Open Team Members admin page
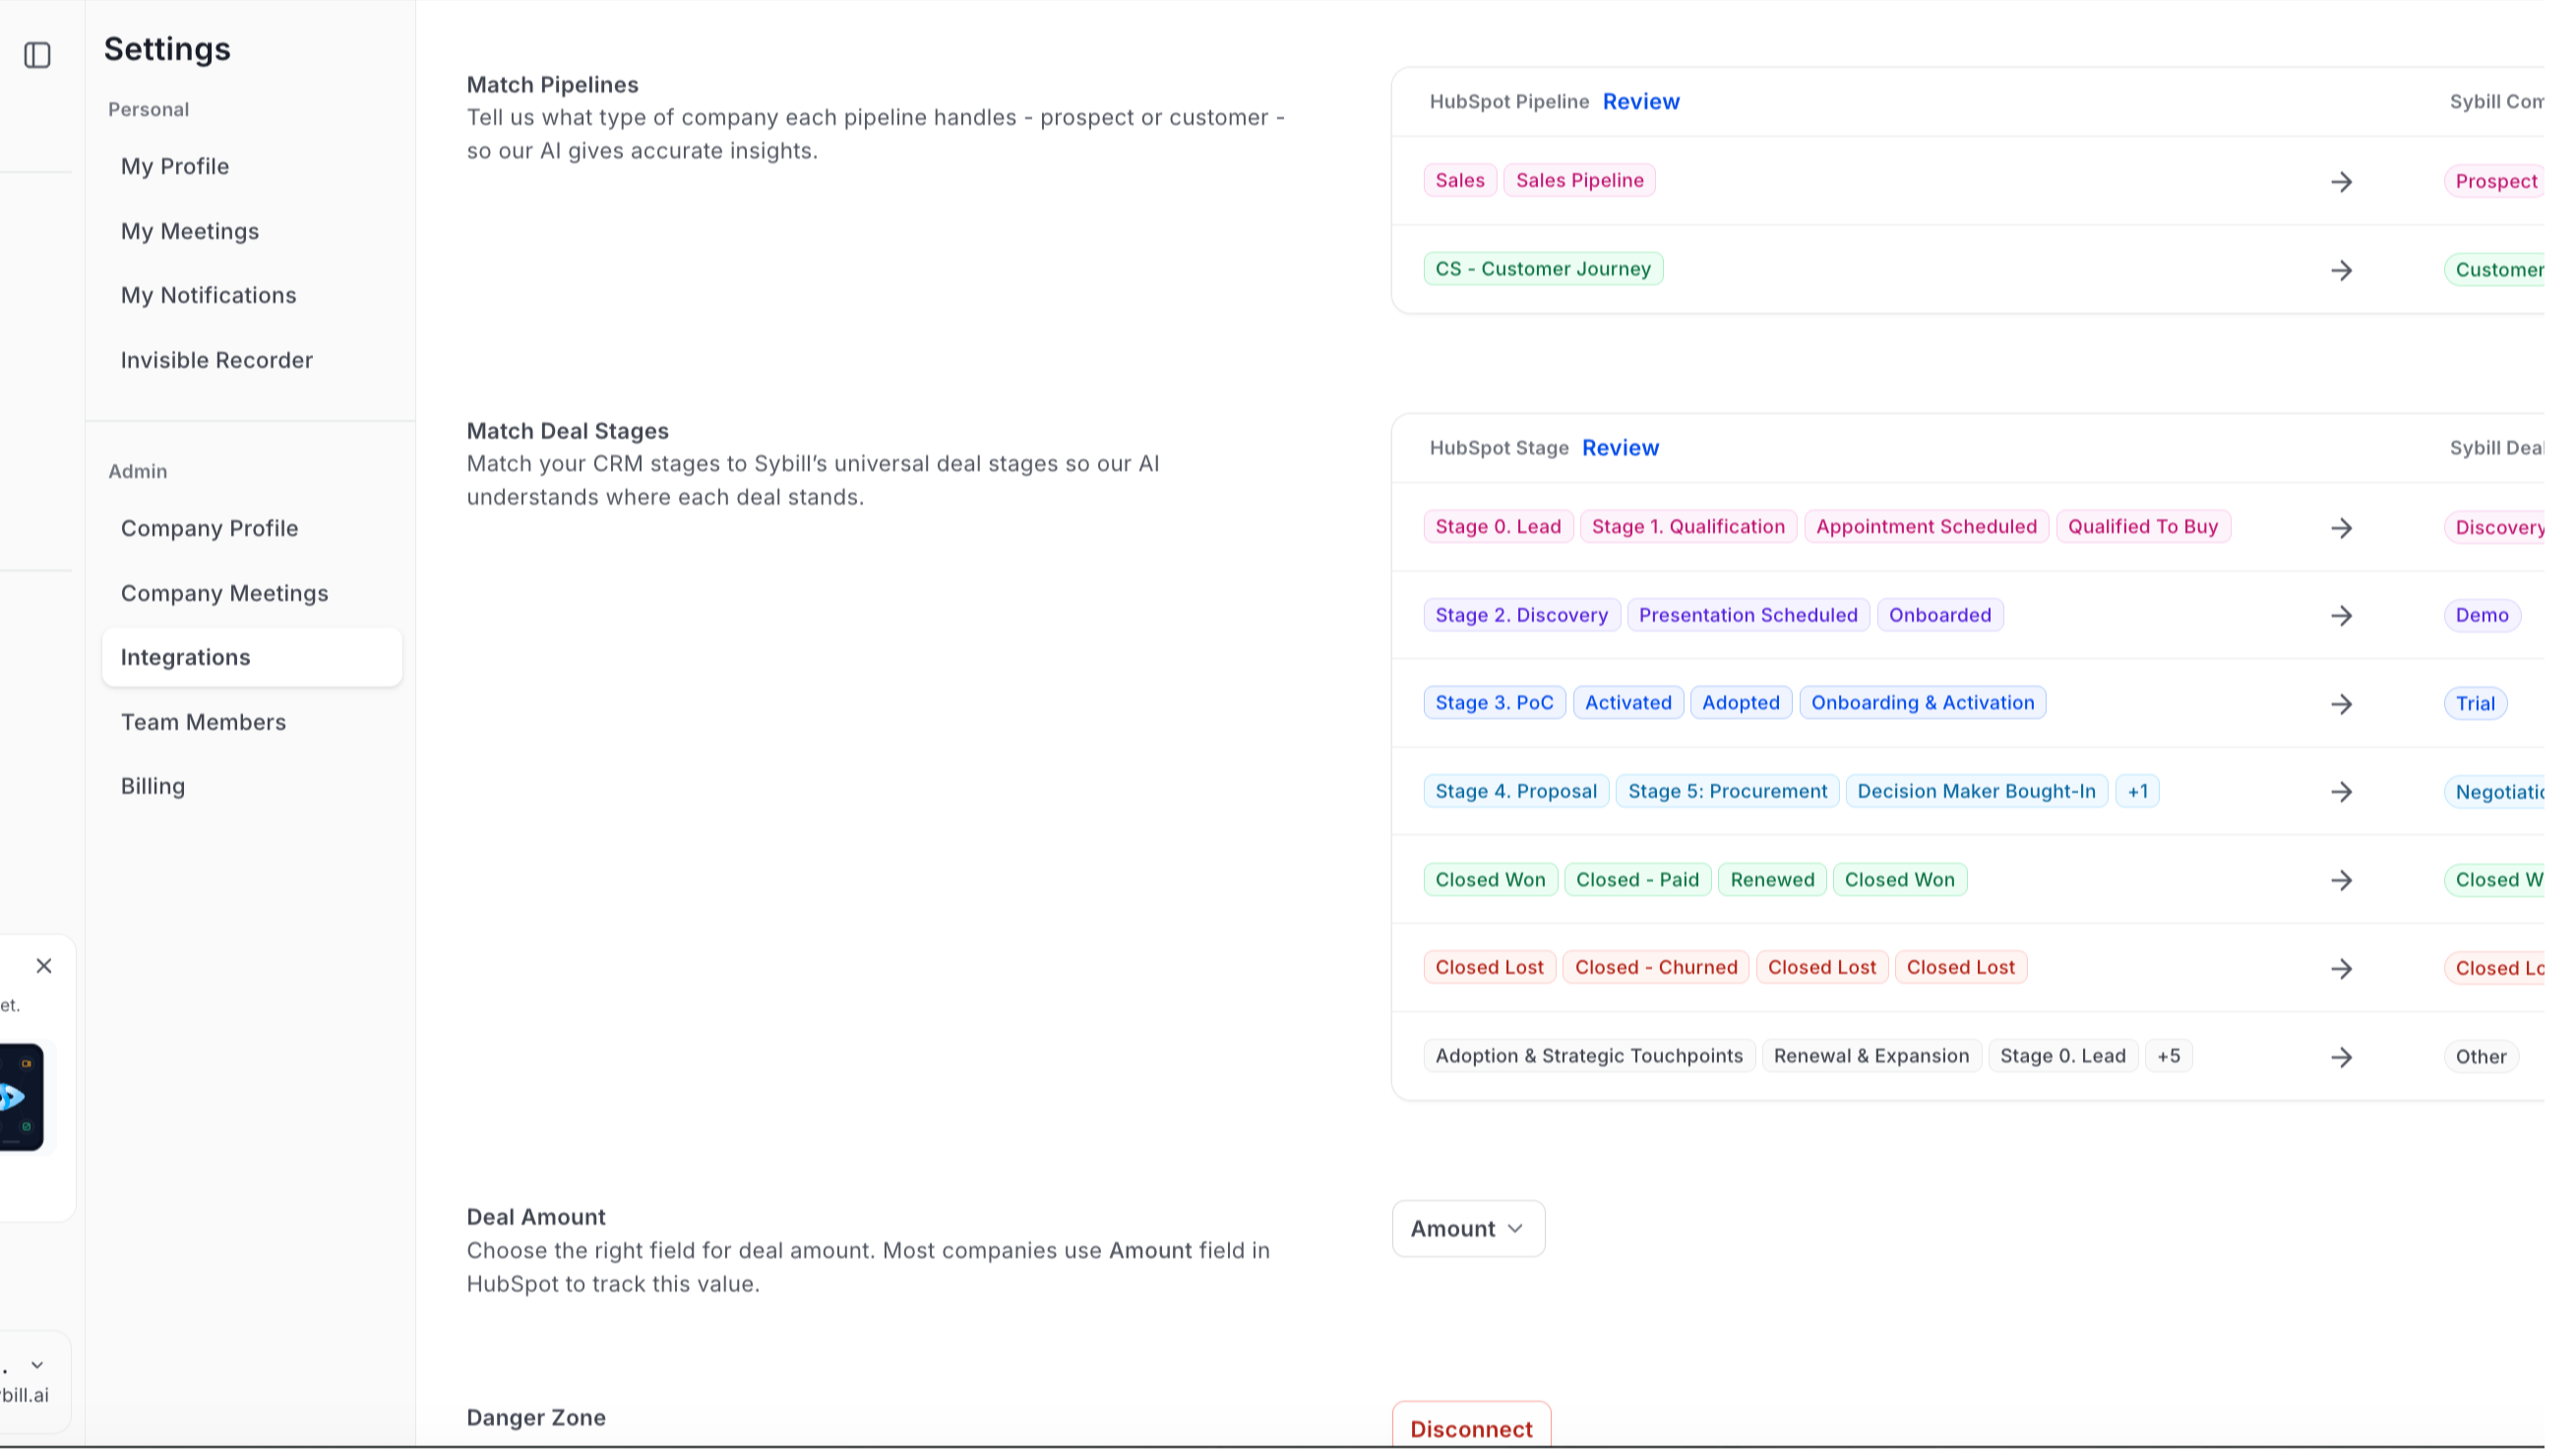The height and width of the screenshot is (1449, 2576). tap(203, 722)
